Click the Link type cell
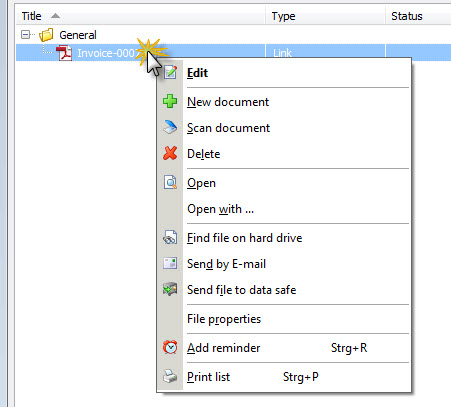This screenshot has height=407, width=451. [282, 53]
